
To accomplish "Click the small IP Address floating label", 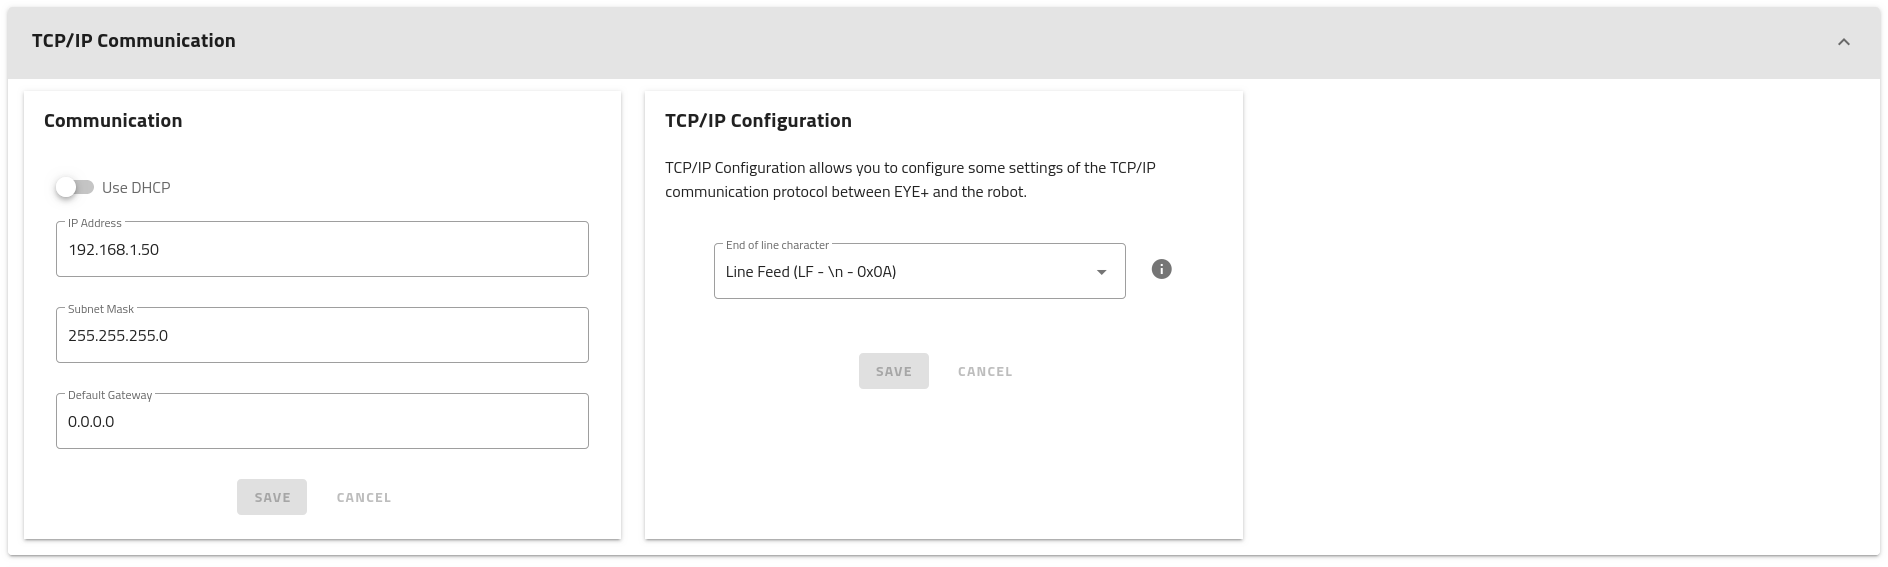I will click(95, 223).
